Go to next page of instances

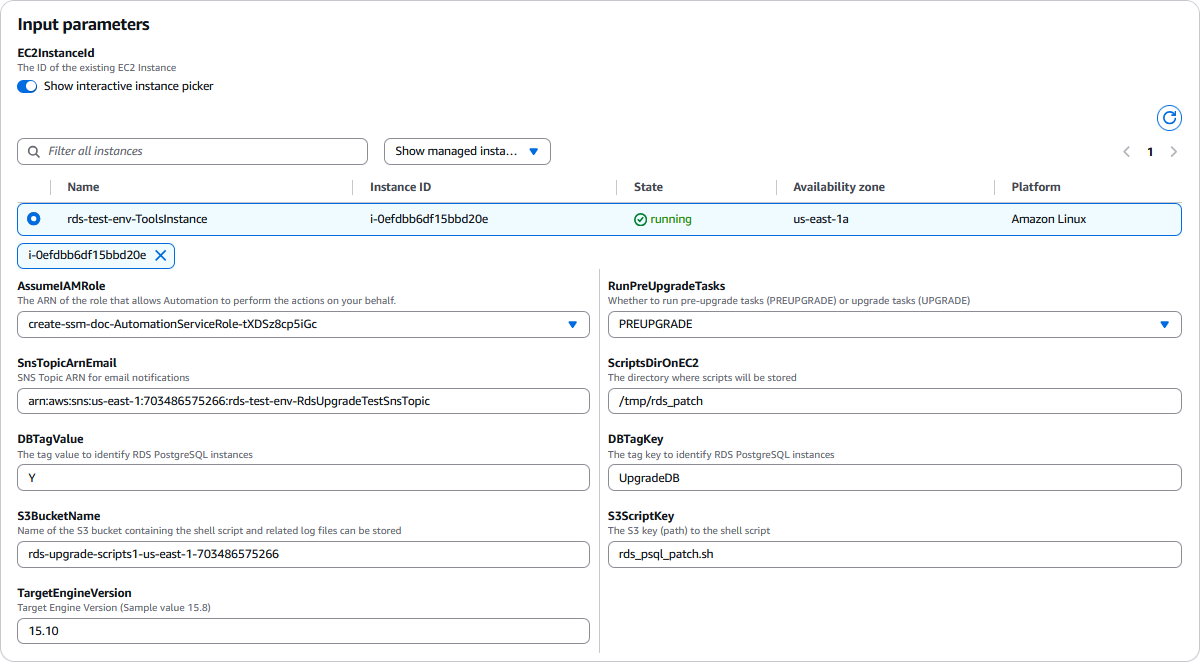point(1174,152)
